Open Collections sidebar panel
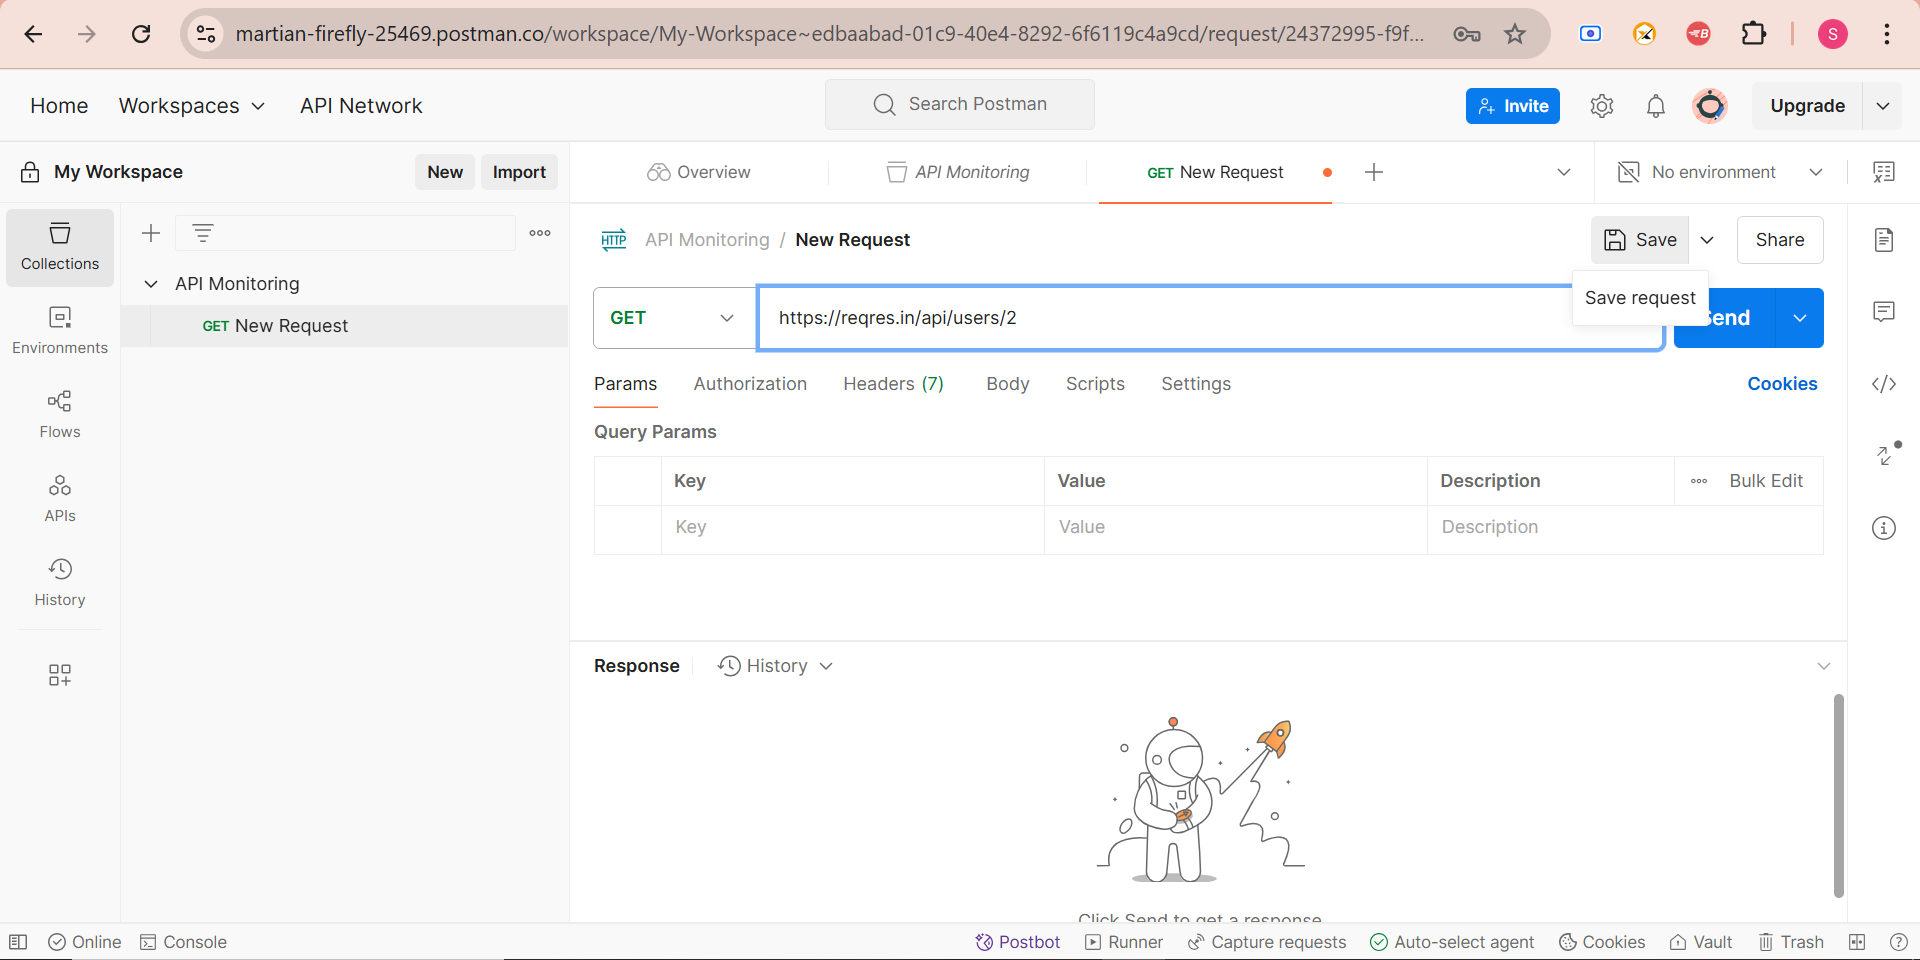This screenshot has height=960, width=1920. [60, 247]
